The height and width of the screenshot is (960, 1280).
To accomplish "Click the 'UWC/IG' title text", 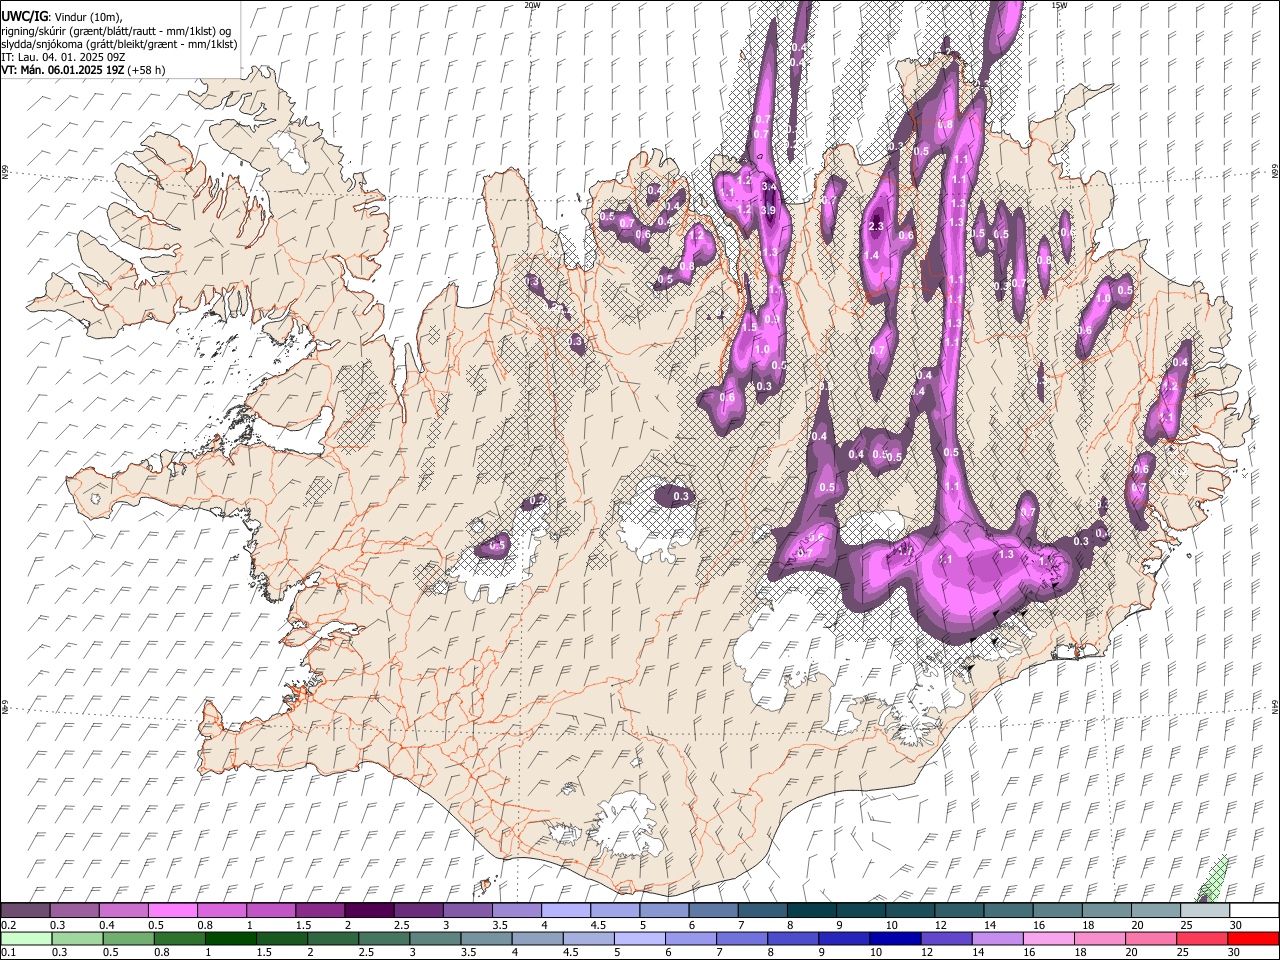I will coord(23,16).
